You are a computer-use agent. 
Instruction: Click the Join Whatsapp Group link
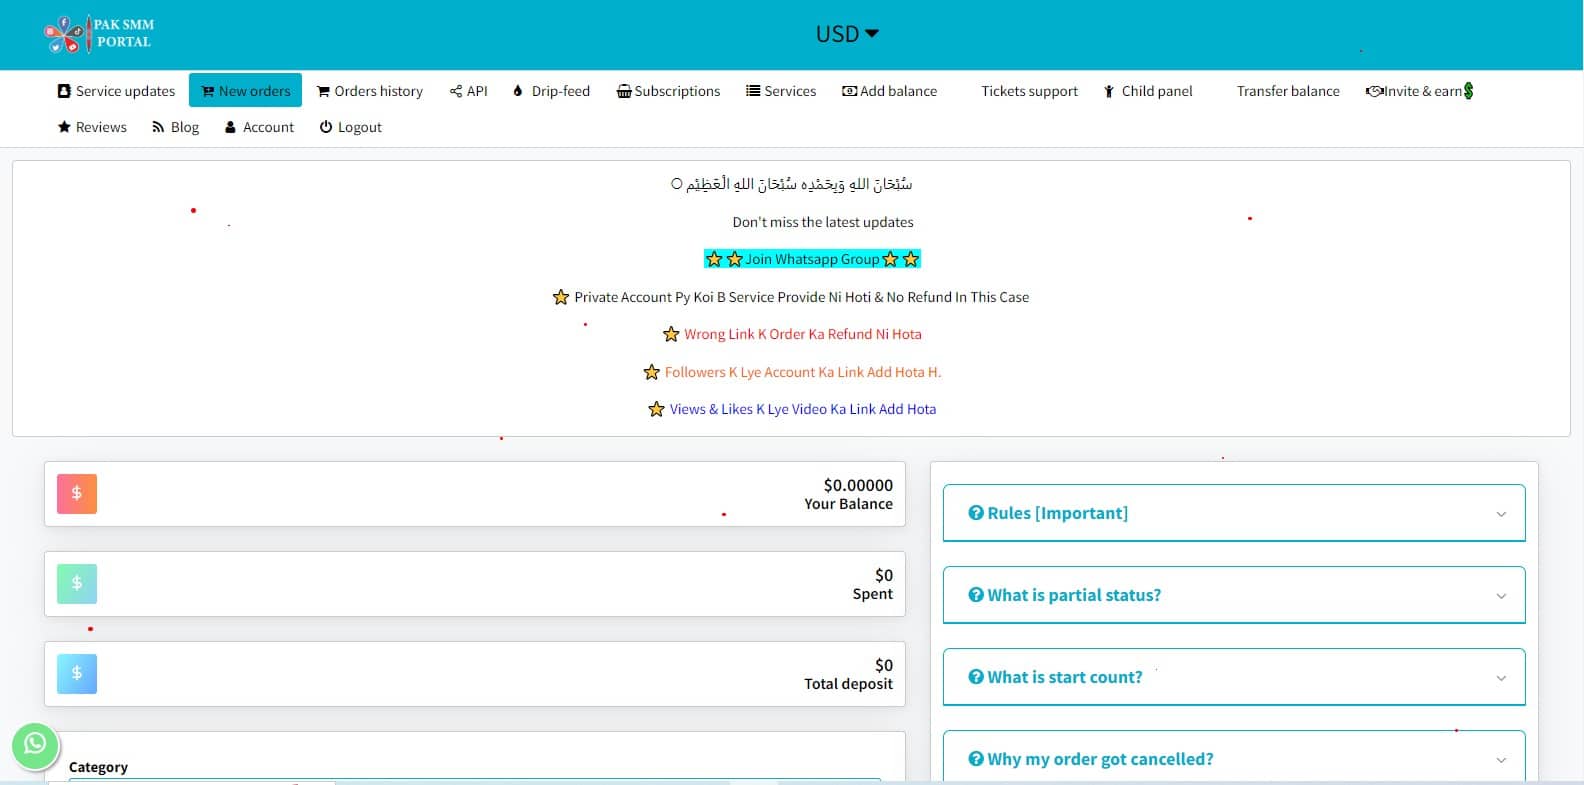[812, 259]
